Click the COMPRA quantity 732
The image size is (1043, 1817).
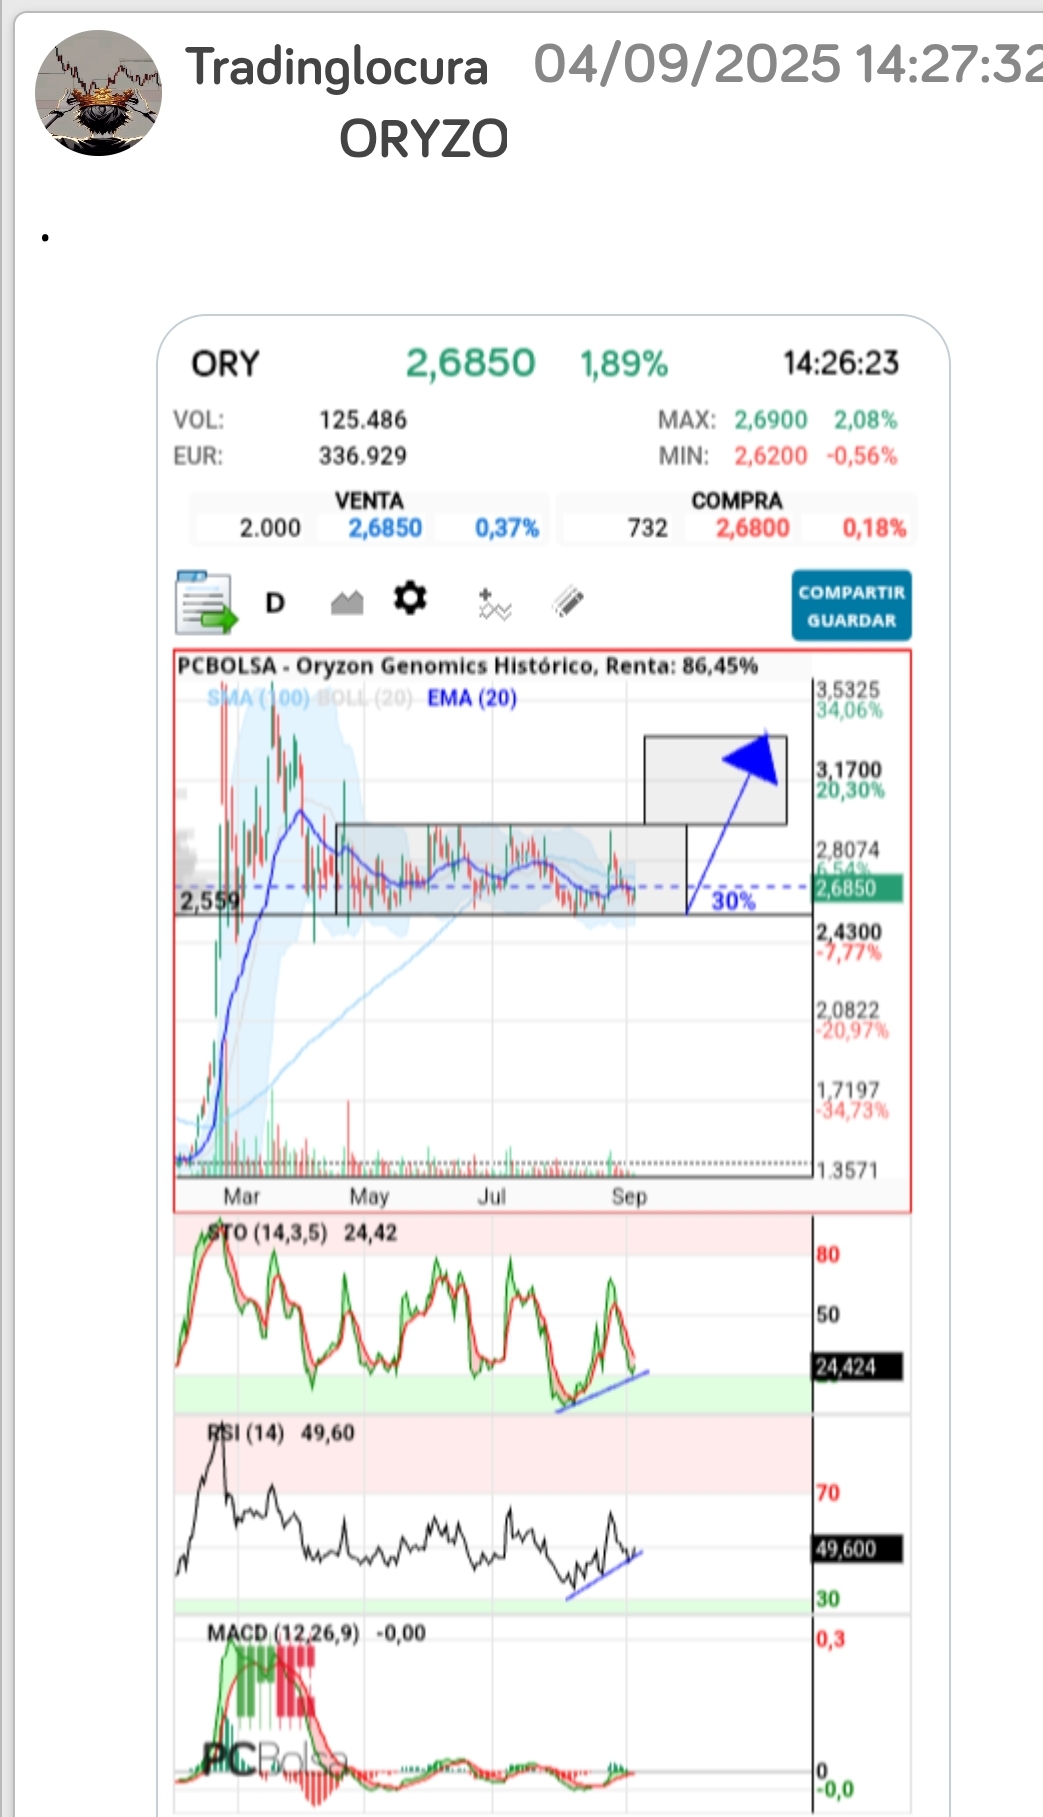click(x=648, y=528)
